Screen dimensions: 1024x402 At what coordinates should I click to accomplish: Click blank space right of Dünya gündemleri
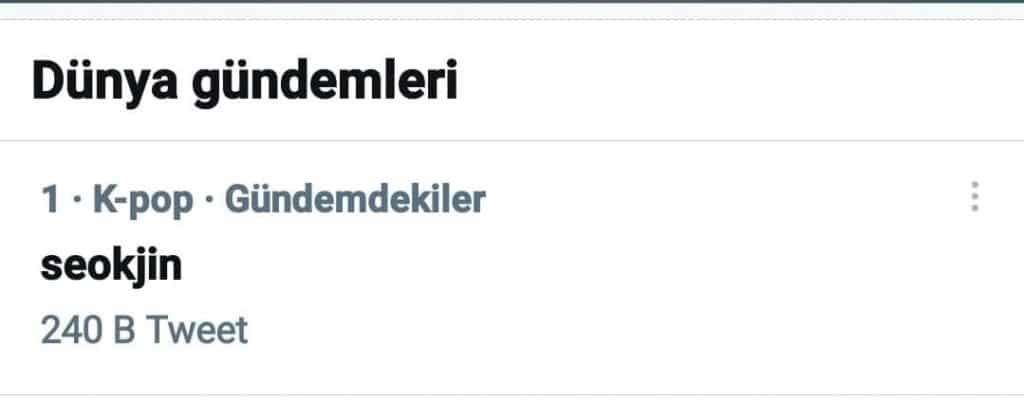[x=718, y=81]
